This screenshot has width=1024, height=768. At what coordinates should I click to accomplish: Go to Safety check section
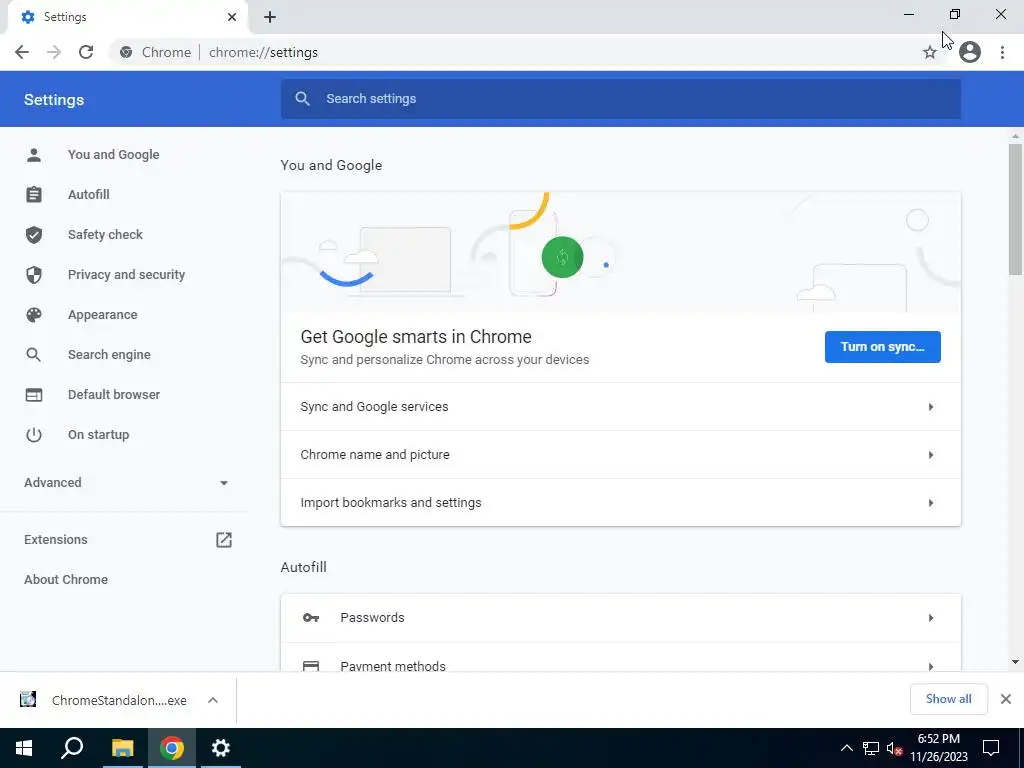(x=105, y=234)
